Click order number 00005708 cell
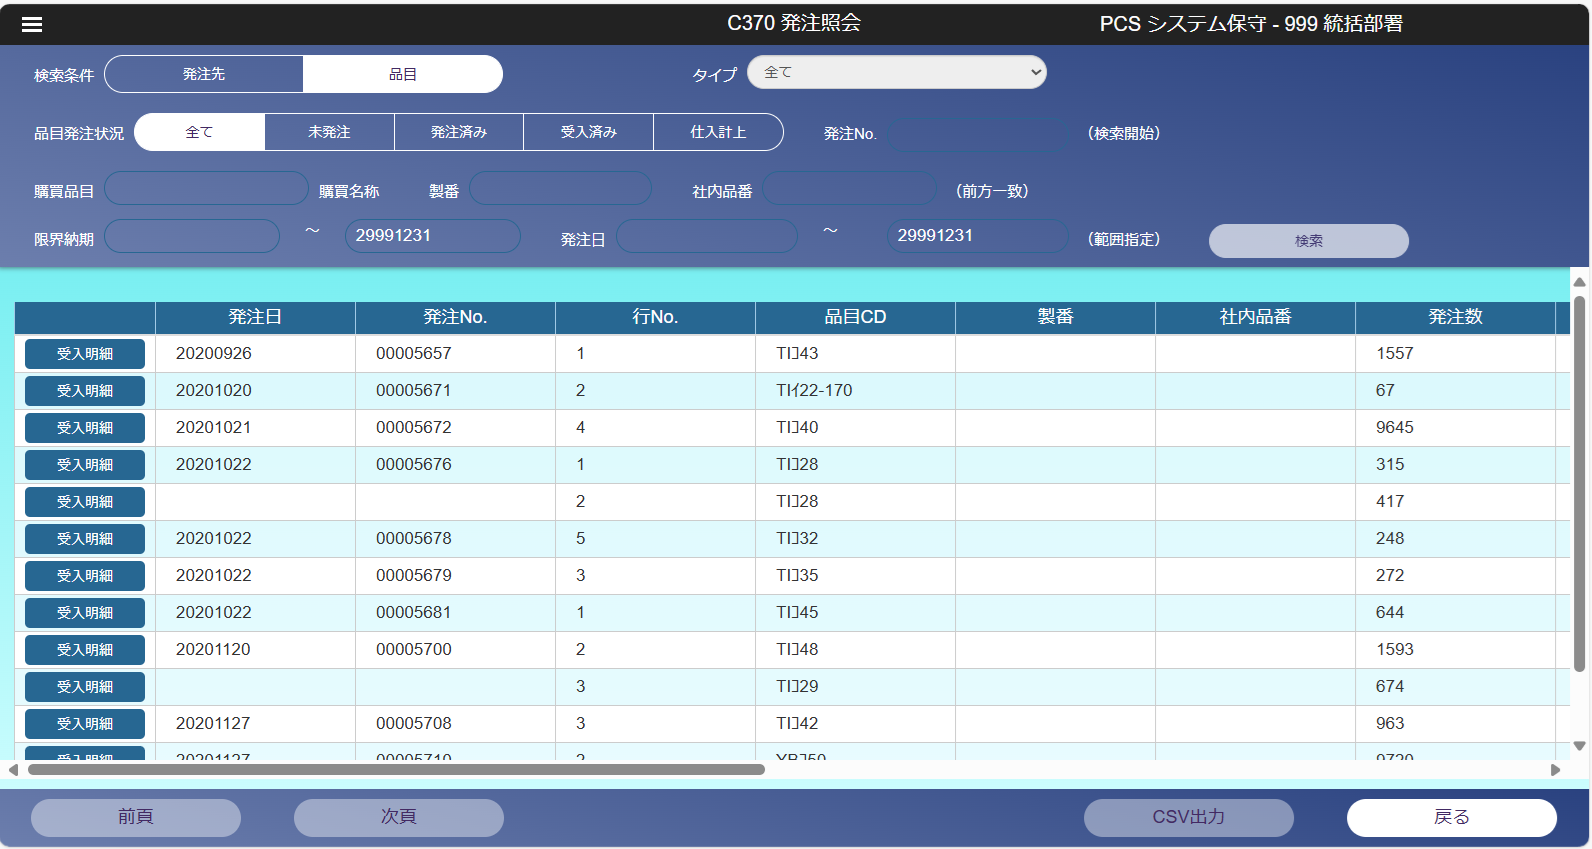1592x849 pixels. [455, 724]
